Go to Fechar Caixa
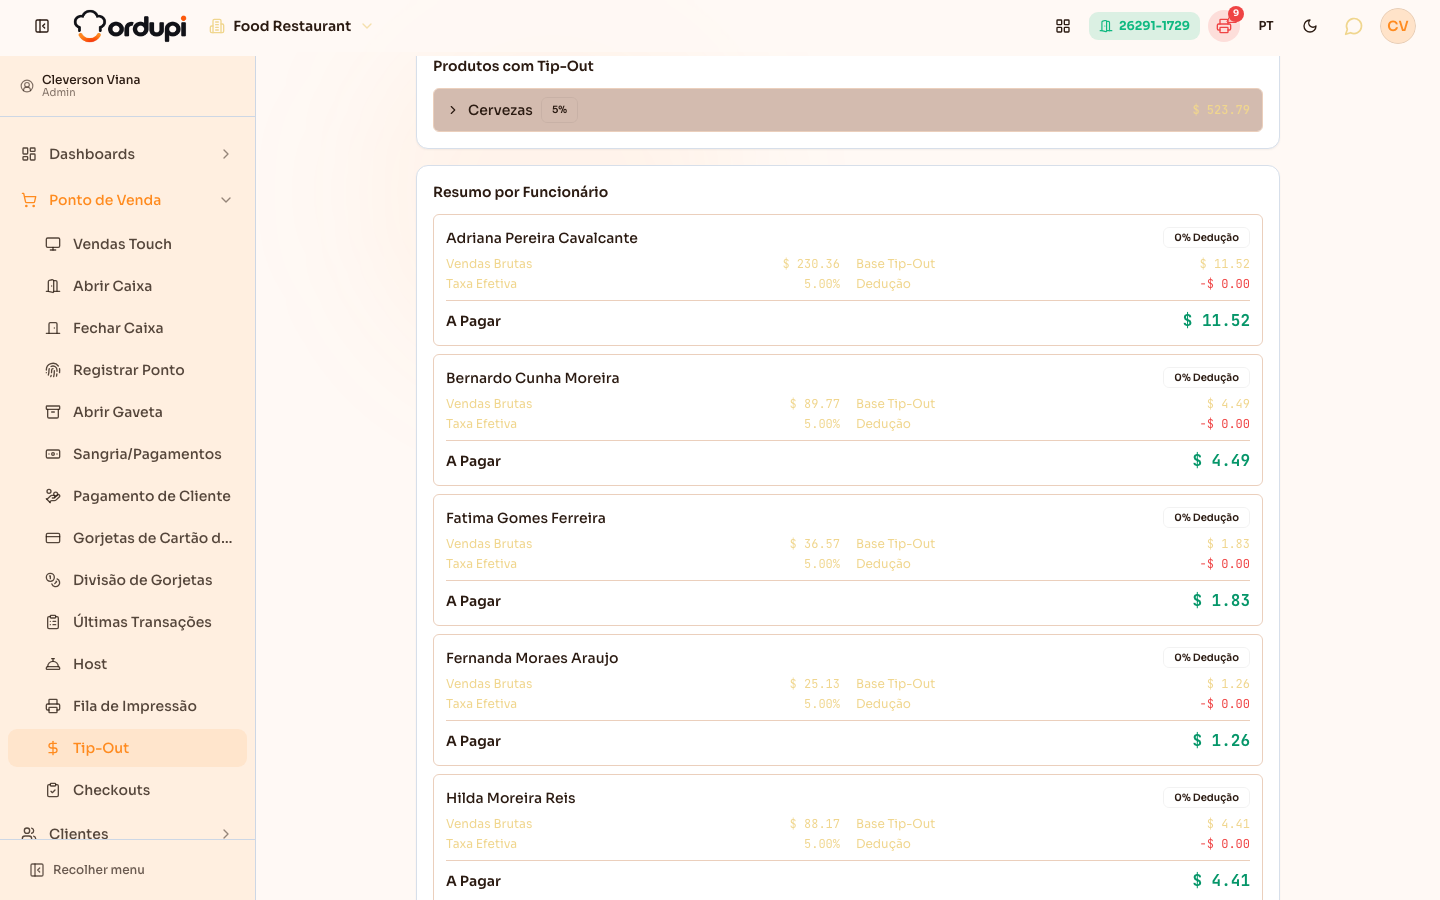This screenshot has width=1440, height=900. (x=127, y=328)
